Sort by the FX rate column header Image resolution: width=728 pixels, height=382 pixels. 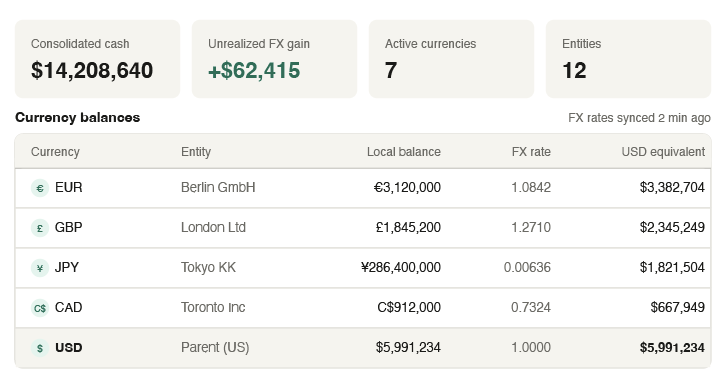(531, 152)
